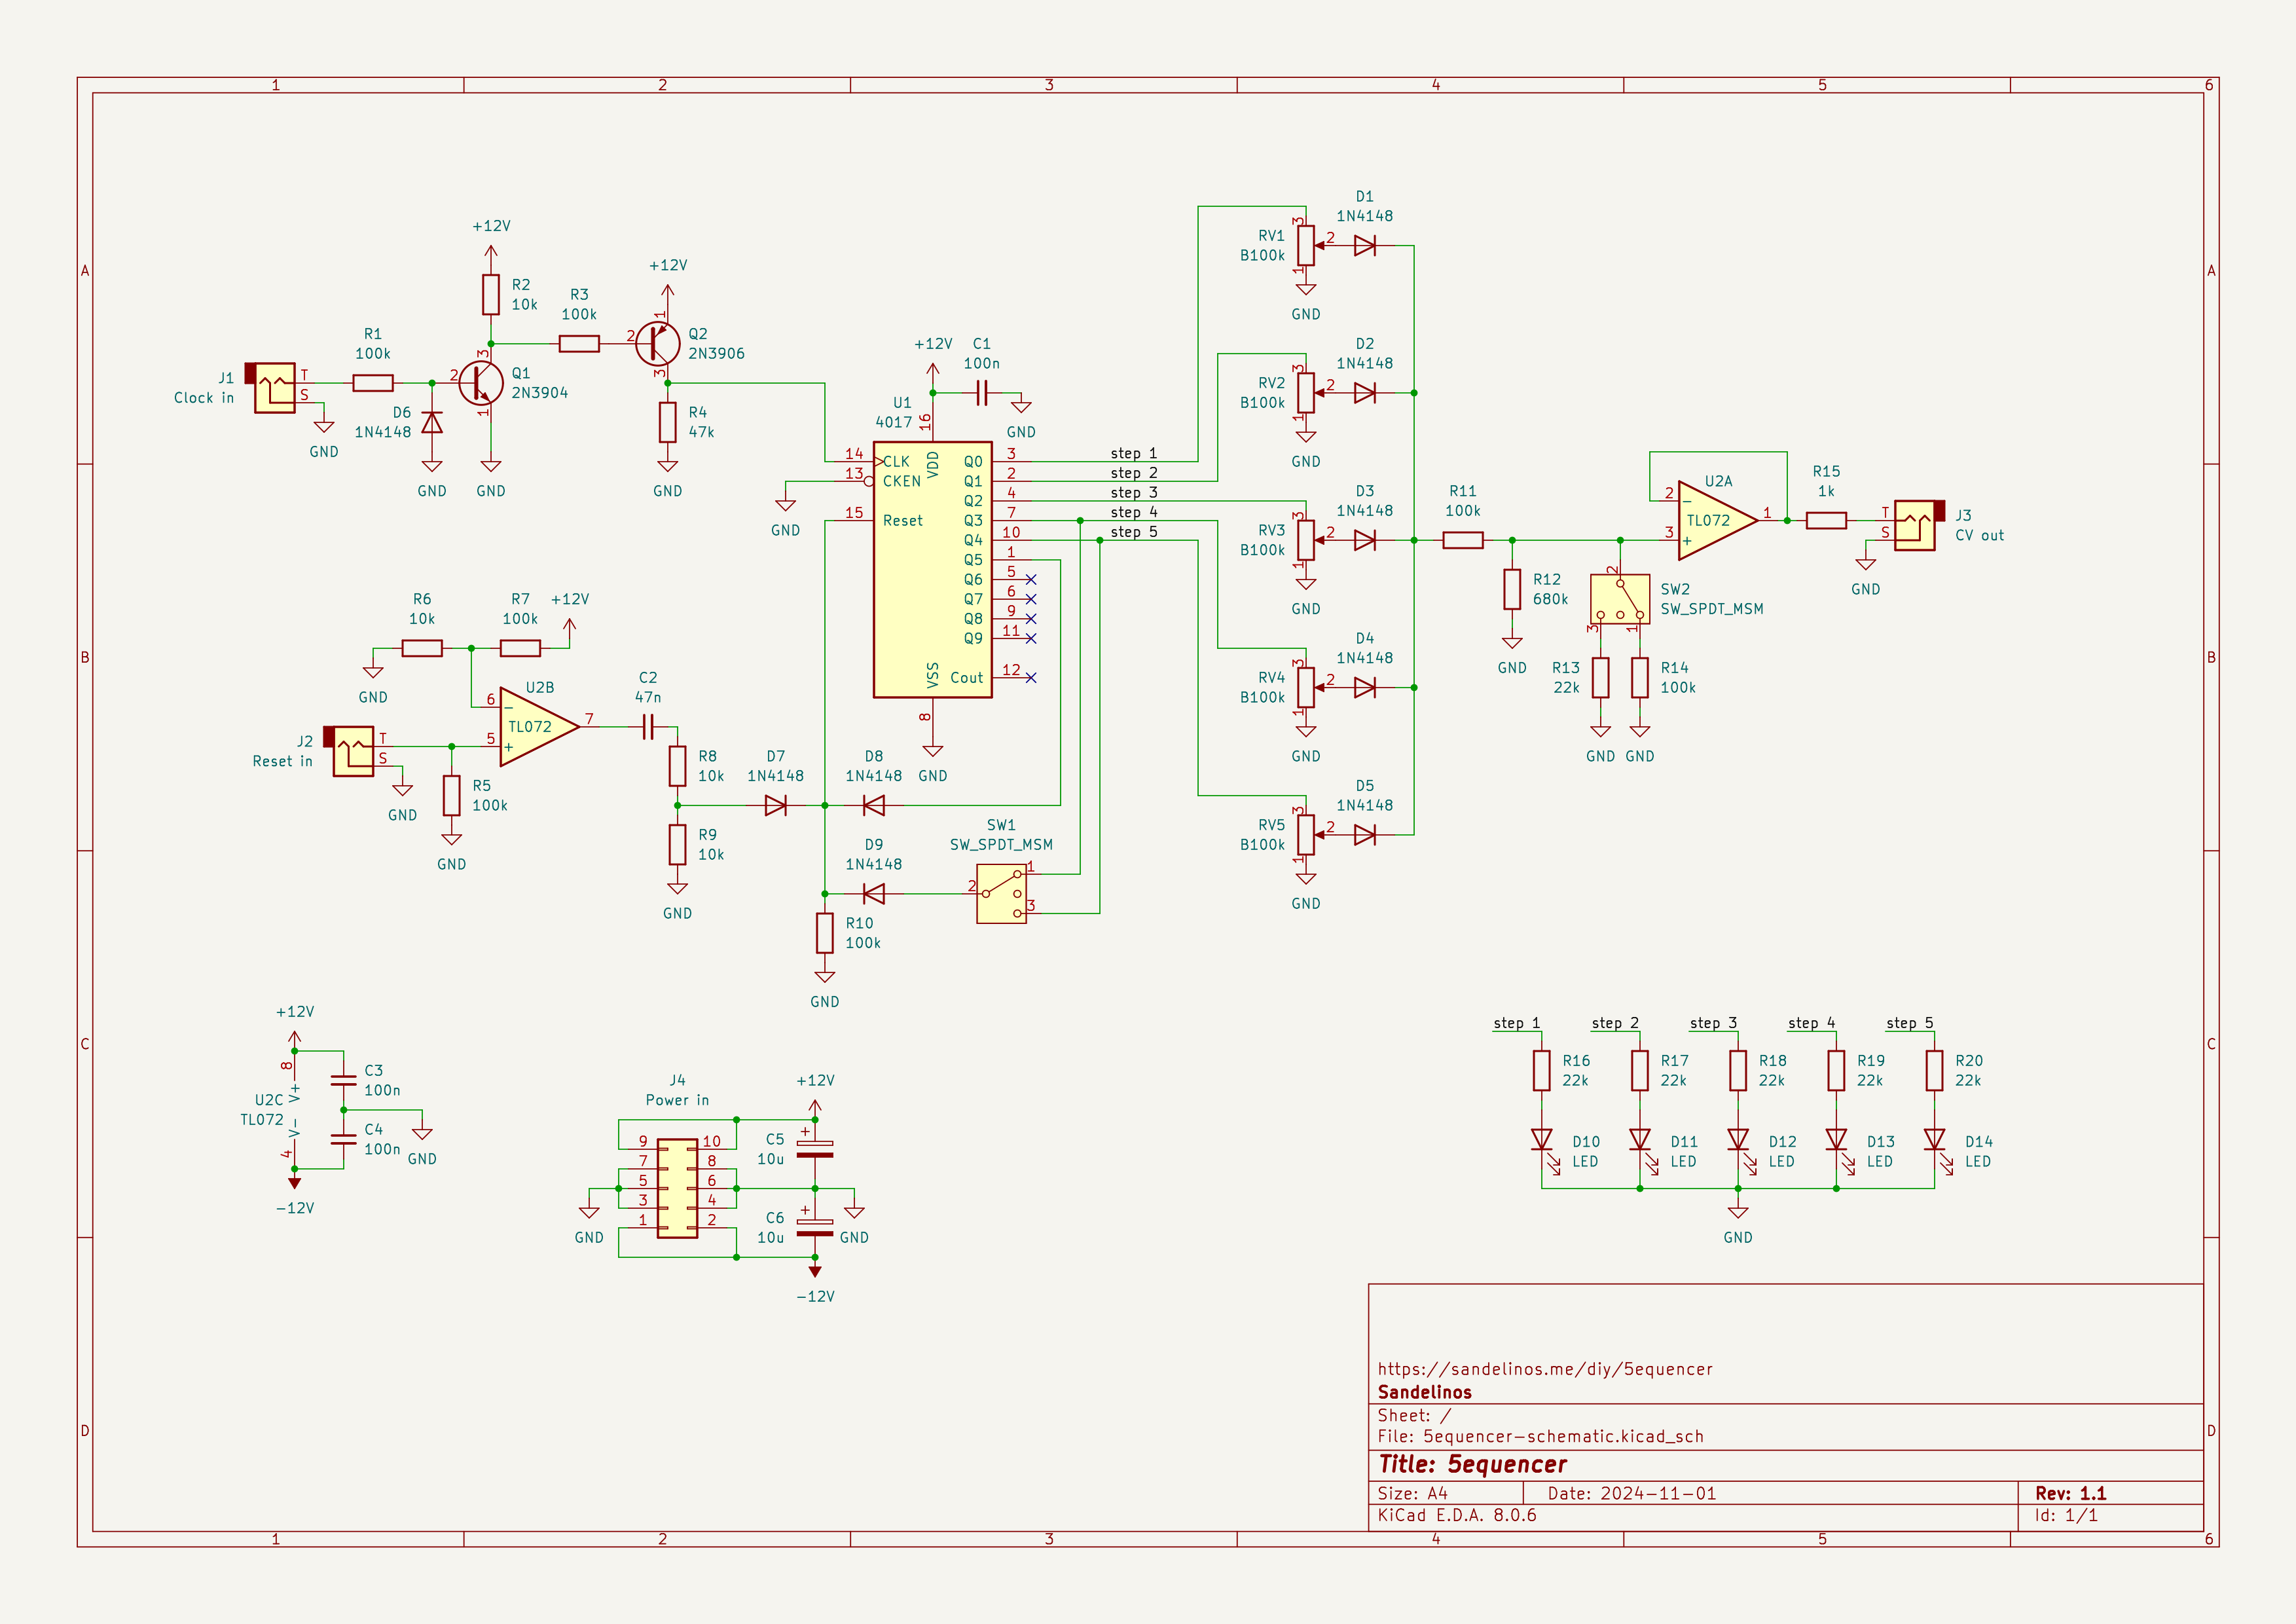
Task: Select diode D6 1N4148 symbol
Action: [x=432, y=422]
